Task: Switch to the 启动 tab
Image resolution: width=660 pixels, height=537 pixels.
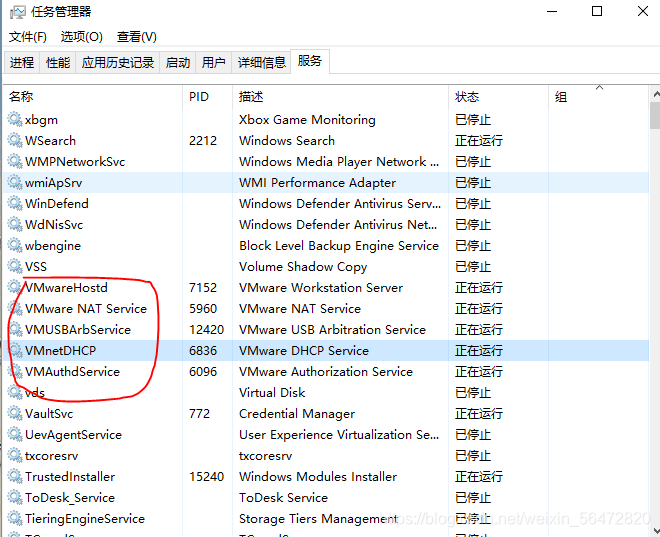Action: pos(178,63)
